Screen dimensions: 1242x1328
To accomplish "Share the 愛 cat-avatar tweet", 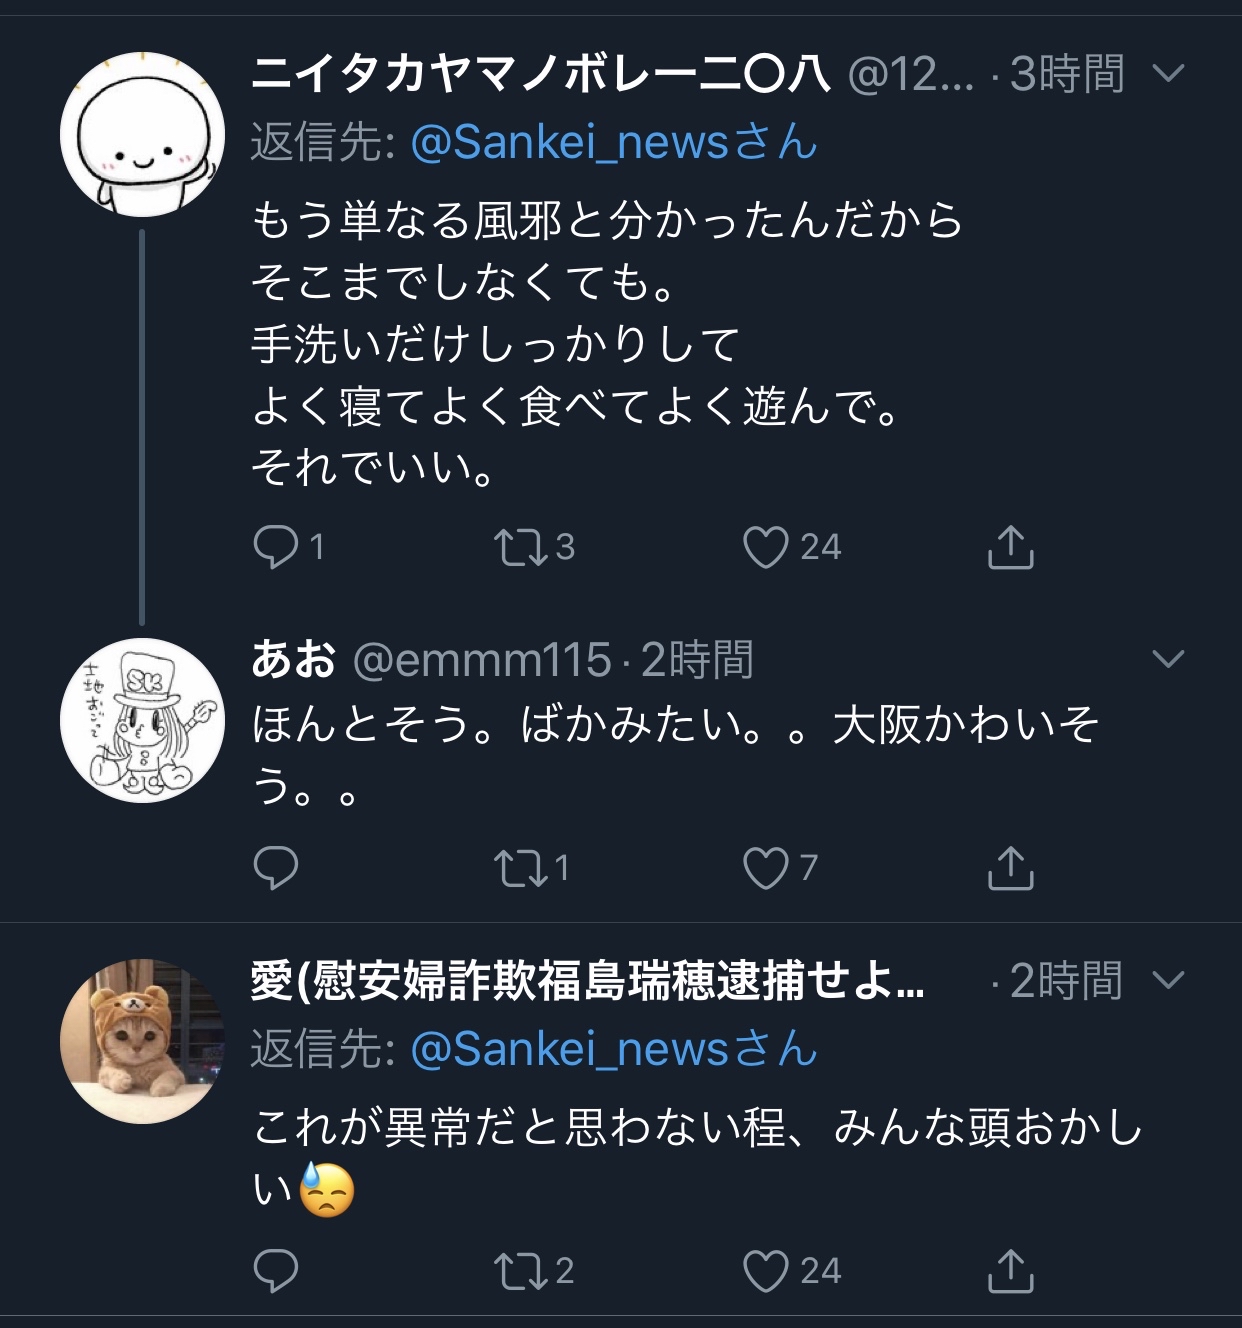I will [1010, 1271].
